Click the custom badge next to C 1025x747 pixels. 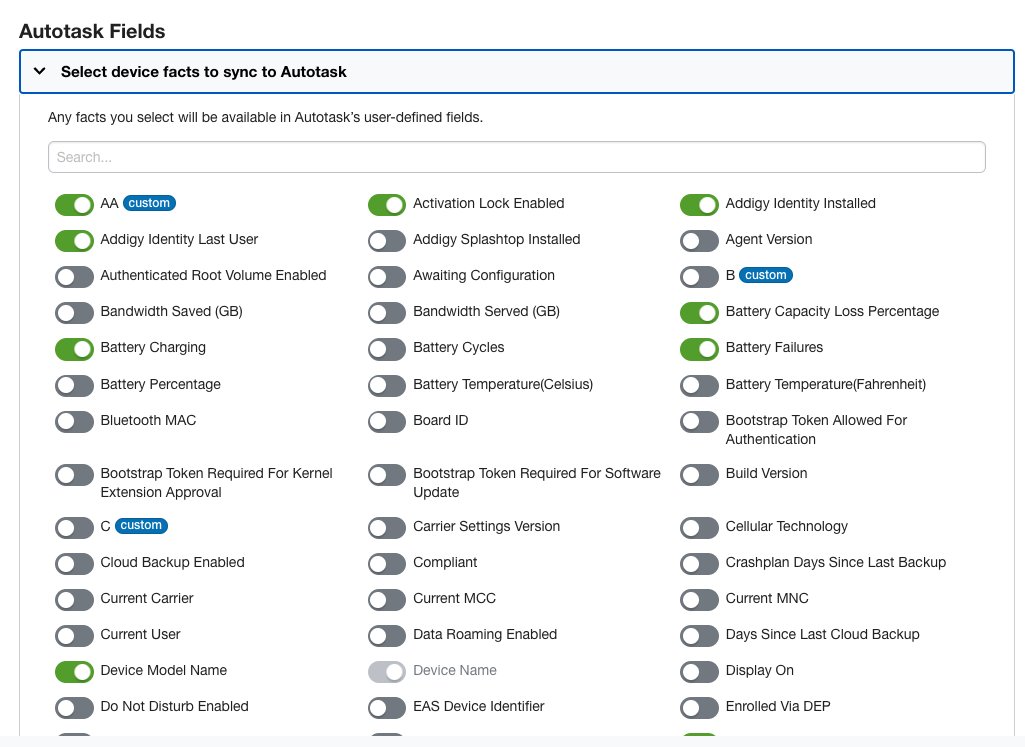[x=141, y=525]
